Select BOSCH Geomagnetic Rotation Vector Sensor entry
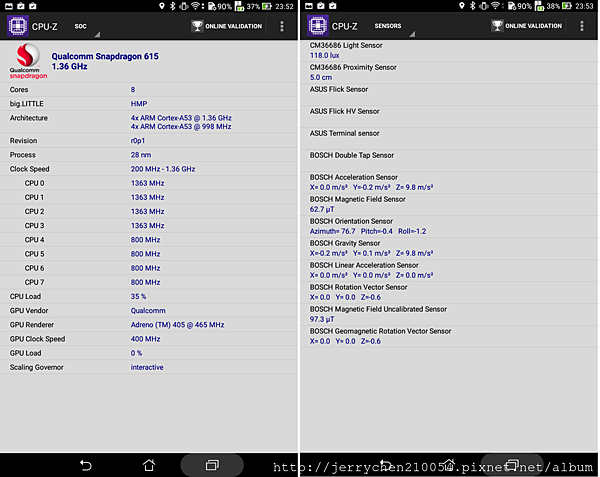600x477 pixels. coord(449,336)
